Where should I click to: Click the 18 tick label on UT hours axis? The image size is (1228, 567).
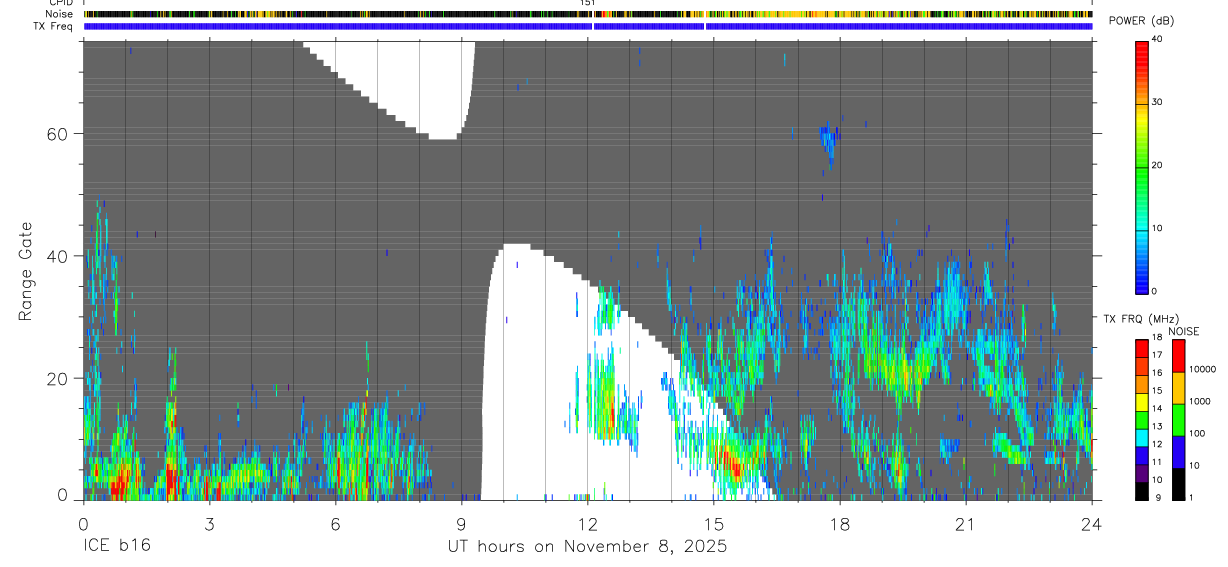click(840, 524)
